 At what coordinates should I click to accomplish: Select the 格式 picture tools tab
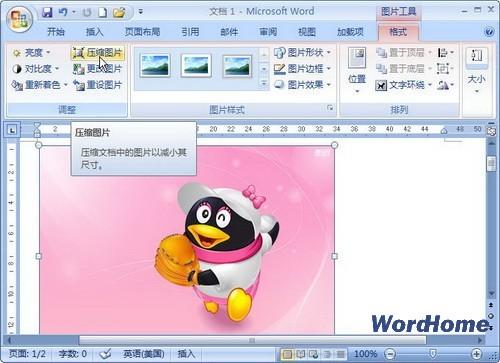(398, 32)
